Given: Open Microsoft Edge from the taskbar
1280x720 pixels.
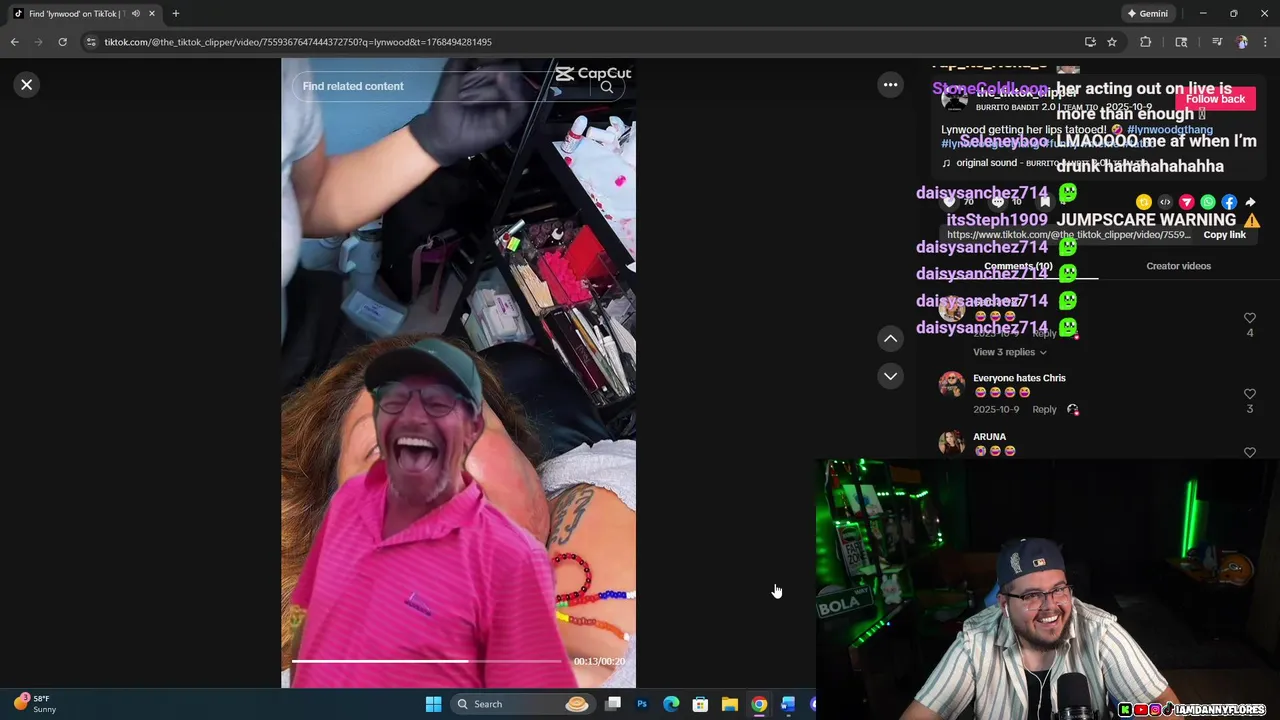Looking at the screenshot, I should (x=671, y=704).
